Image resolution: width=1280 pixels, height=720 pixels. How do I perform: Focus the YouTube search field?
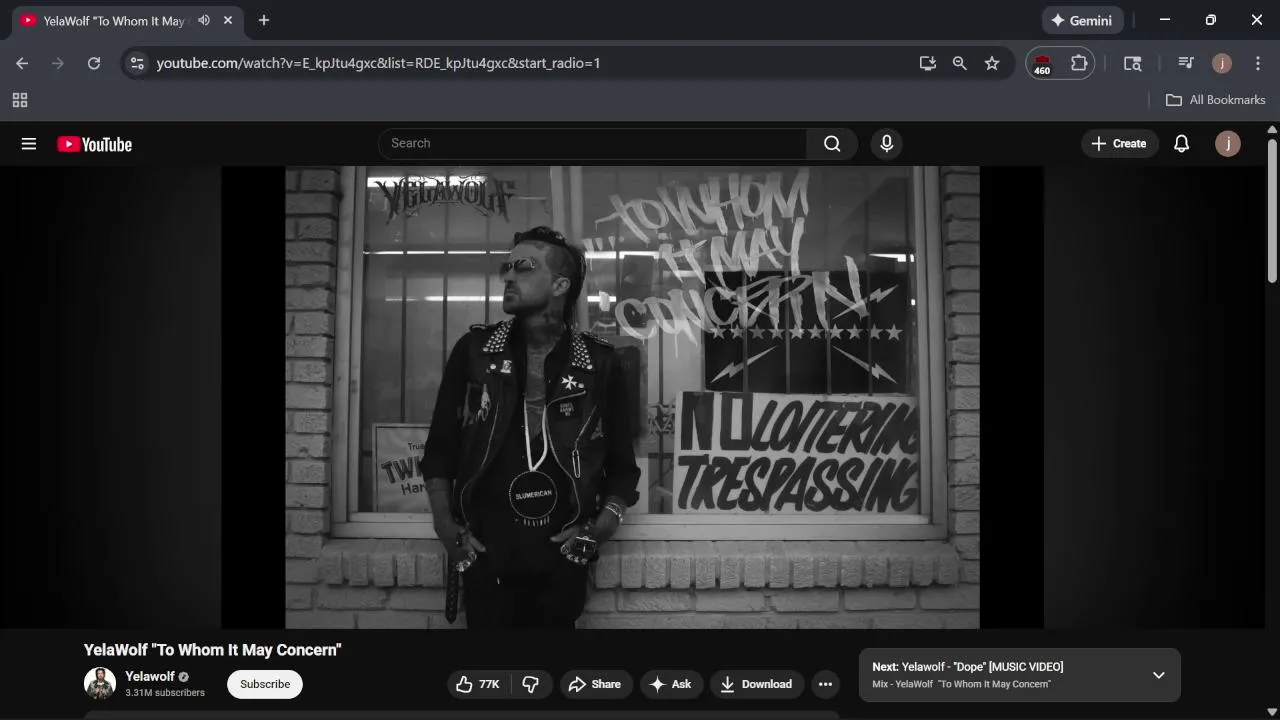[x=593, y=144]
